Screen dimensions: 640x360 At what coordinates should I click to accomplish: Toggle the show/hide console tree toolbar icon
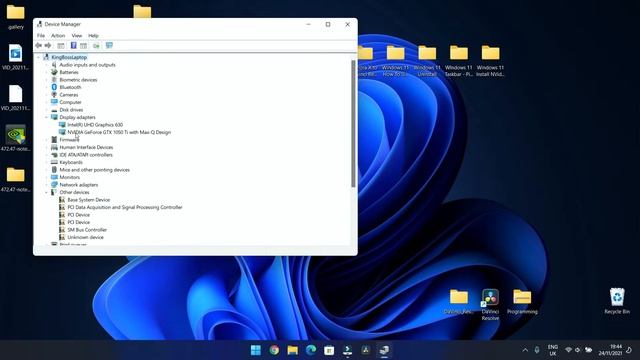[x=61, y=45]
